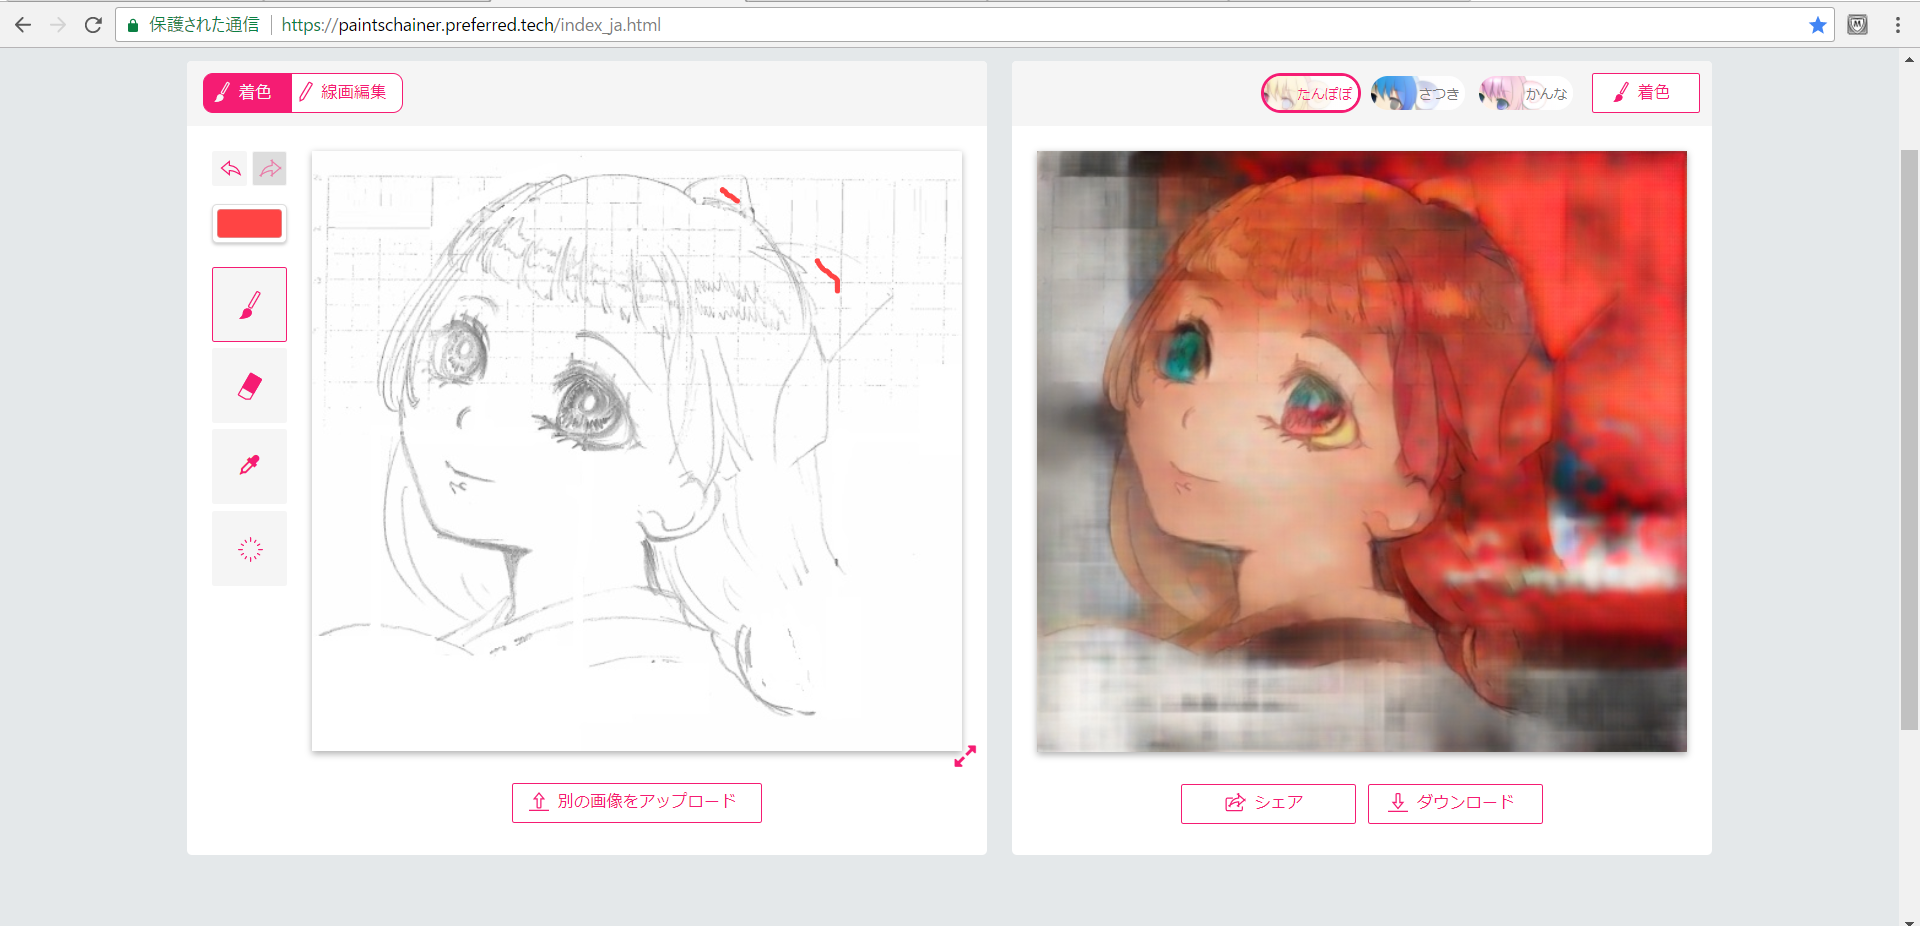Run the 着色 colorize button on right panel

pos(1645,93)
